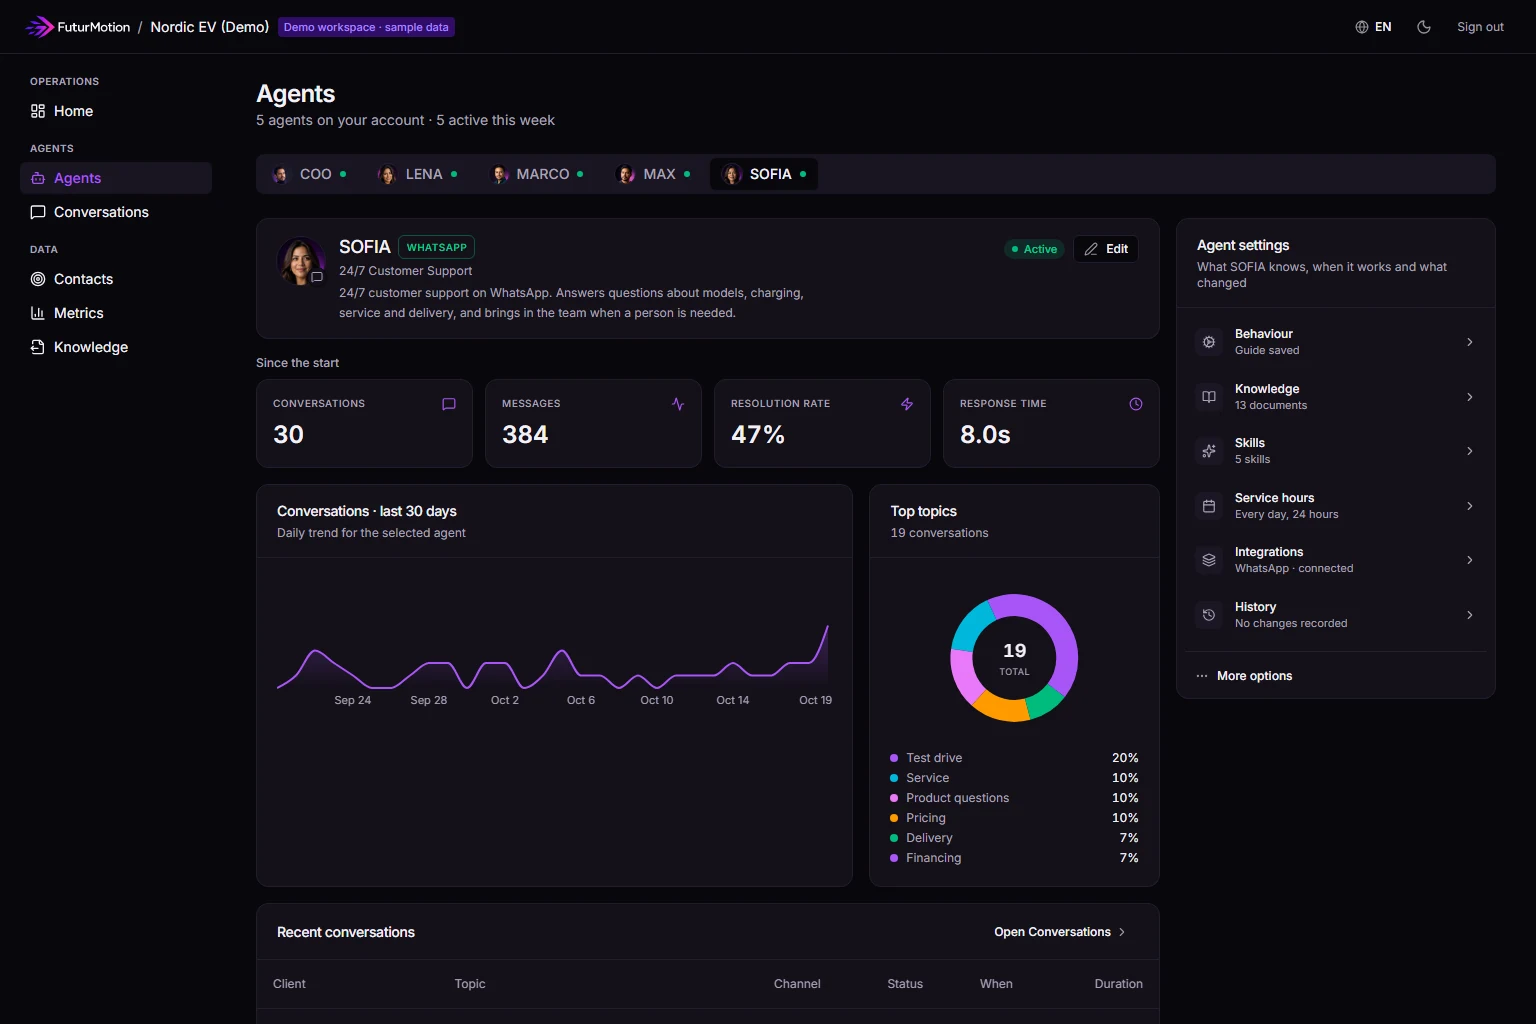Click the History clock icon
Viewport: 1536px width, 1024px height.
(x=1209, y=615)
